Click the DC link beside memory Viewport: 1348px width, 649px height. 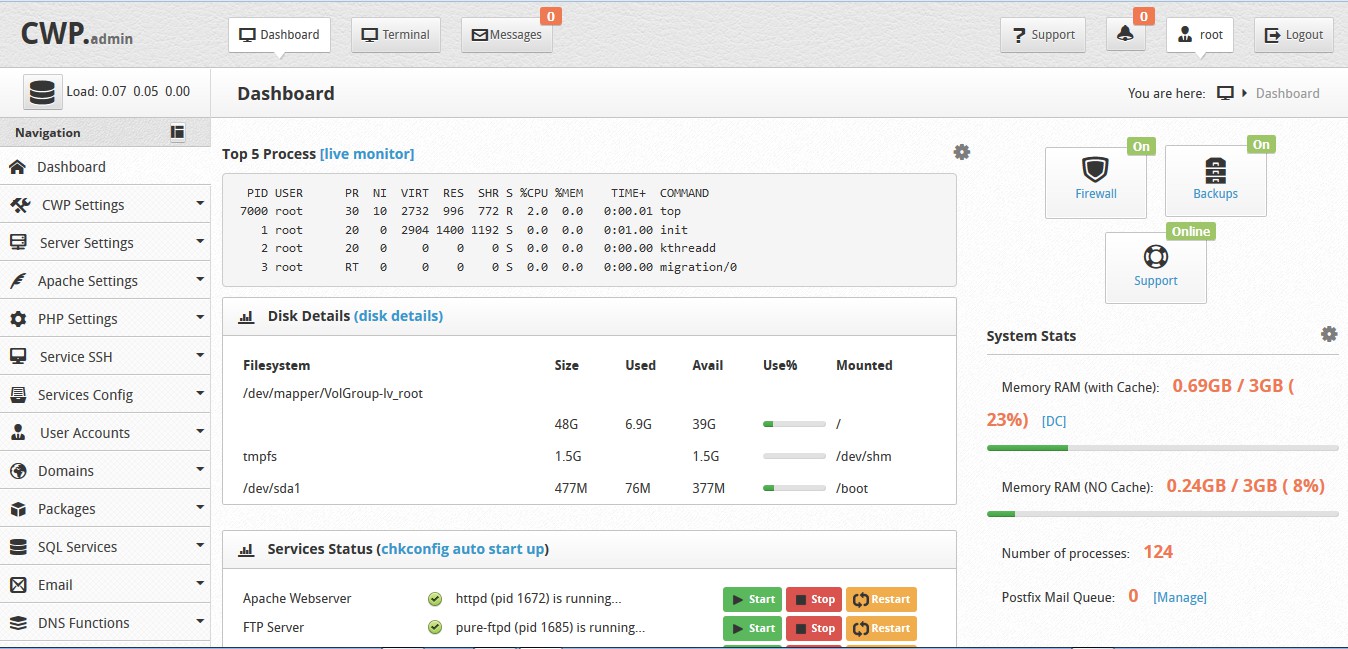[x=1054, y=422]
